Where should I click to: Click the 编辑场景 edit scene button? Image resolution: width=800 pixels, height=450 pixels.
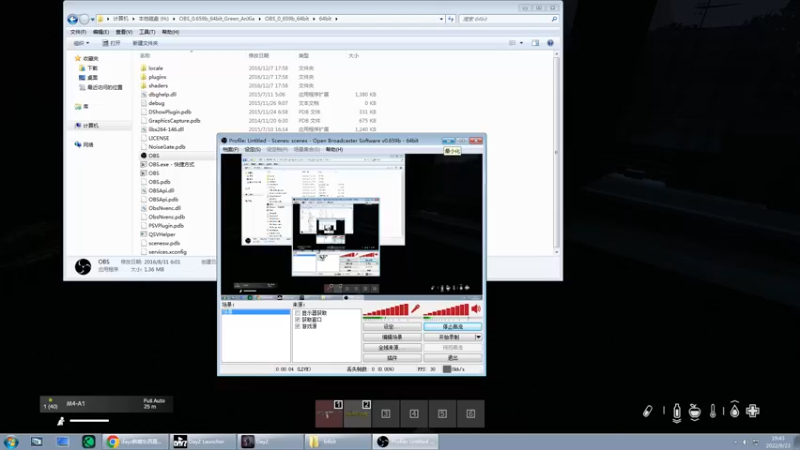pyautogui.click(x=392, y=337)
